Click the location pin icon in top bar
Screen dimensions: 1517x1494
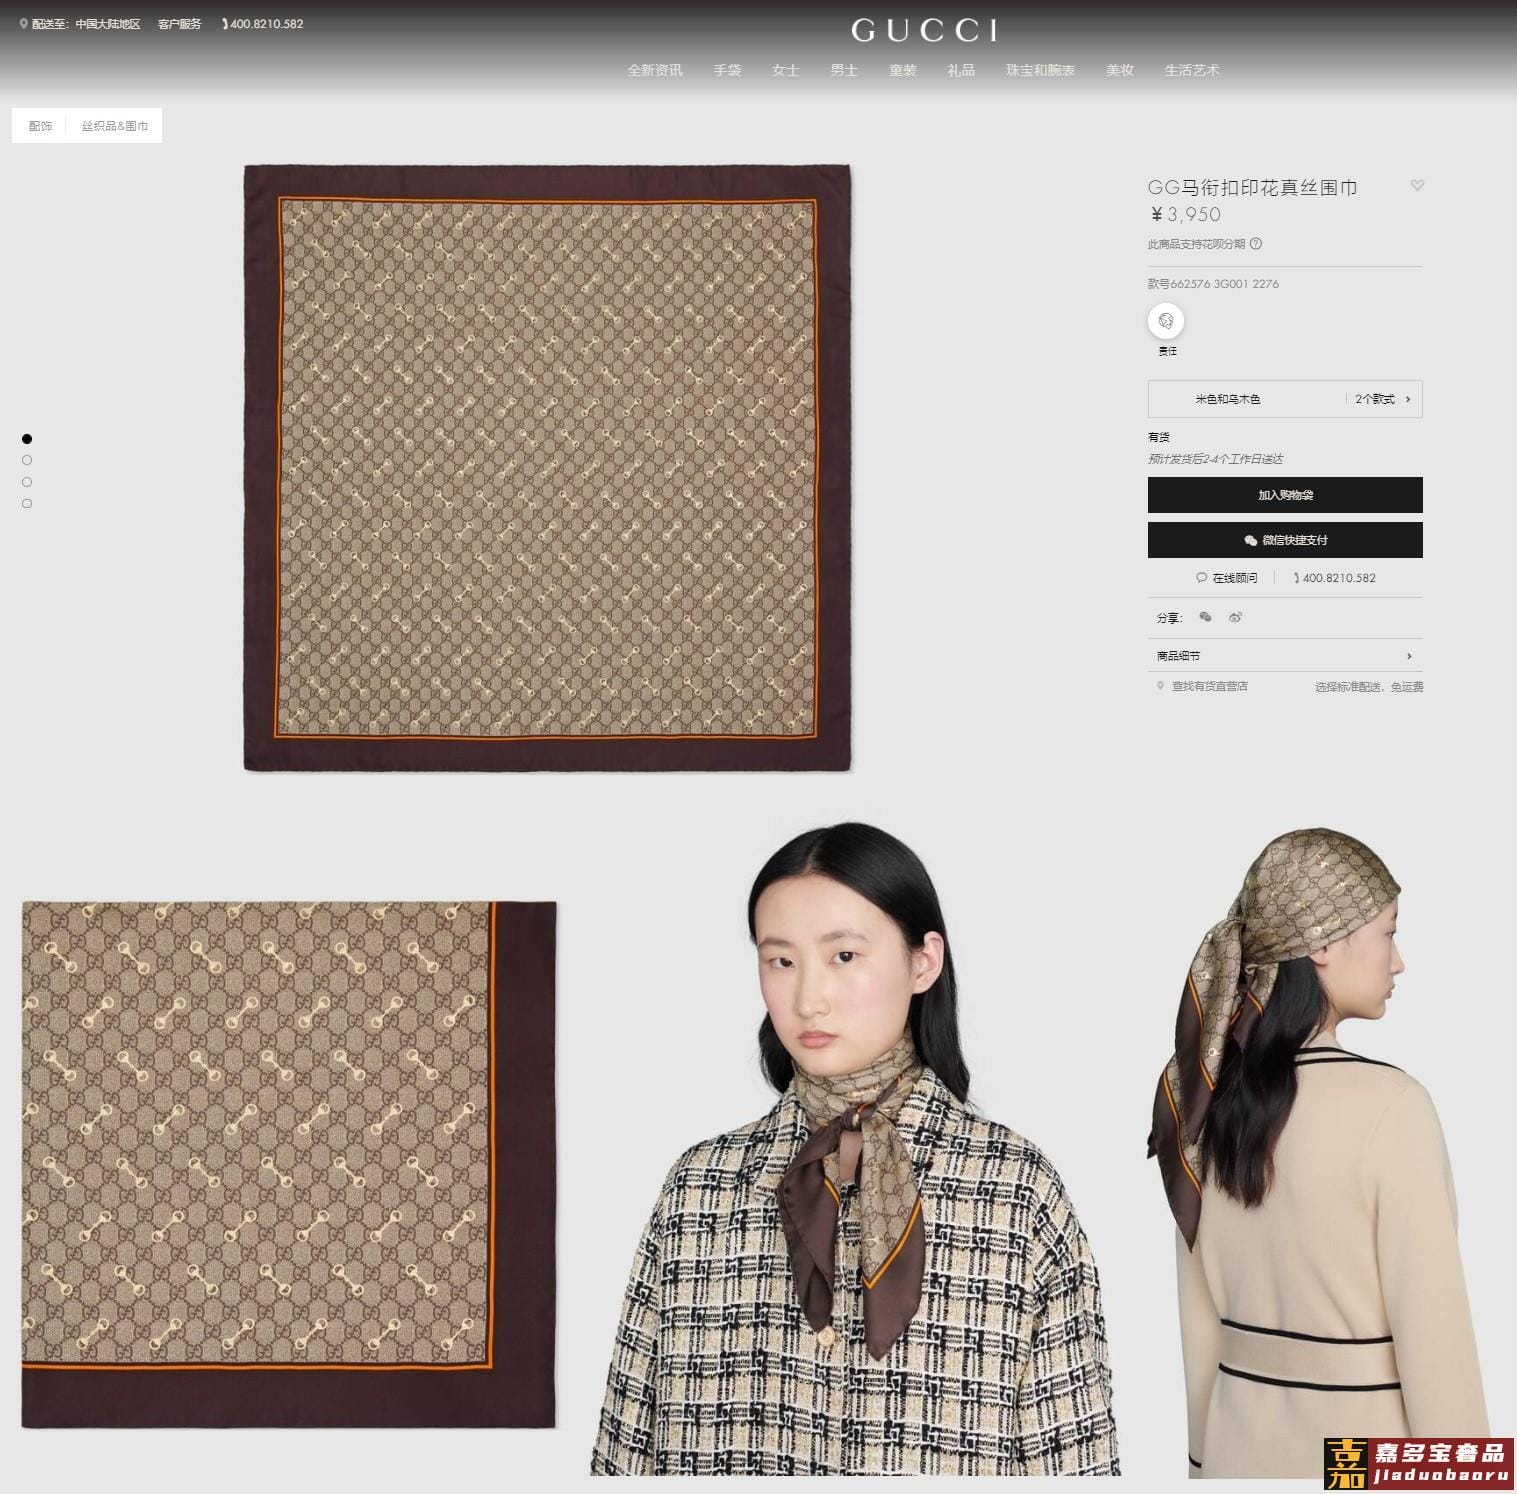[x=24, y=24]
